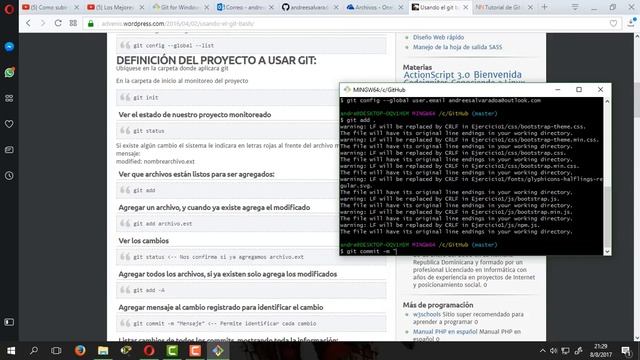
Task: Open Opera from the taskbar
Action: [x=149, y=351]
